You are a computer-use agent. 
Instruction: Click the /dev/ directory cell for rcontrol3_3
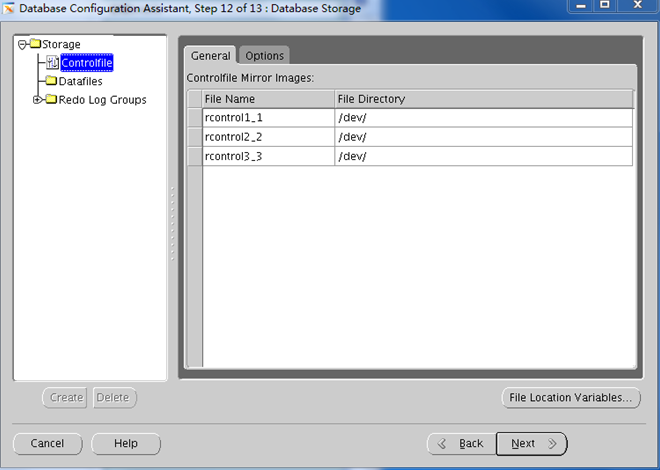pyautogui.click(x=484, y=157)
